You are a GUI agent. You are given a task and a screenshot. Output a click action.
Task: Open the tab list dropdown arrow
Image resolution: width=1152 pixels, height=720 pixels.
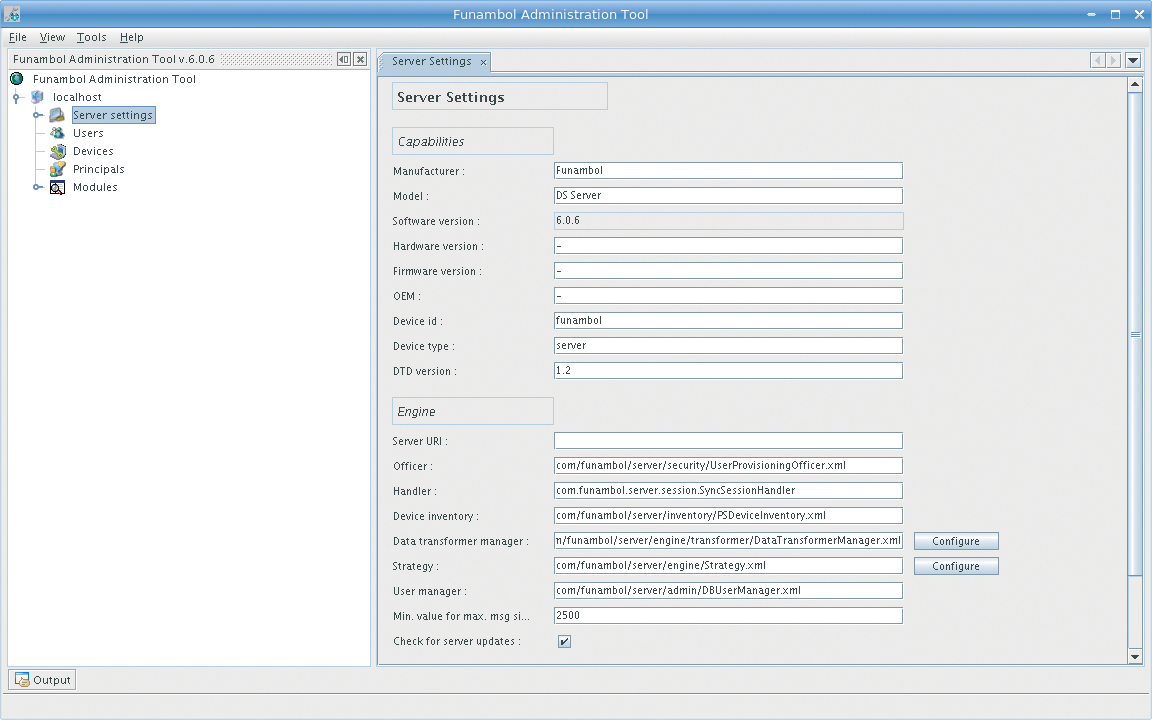1133,60
